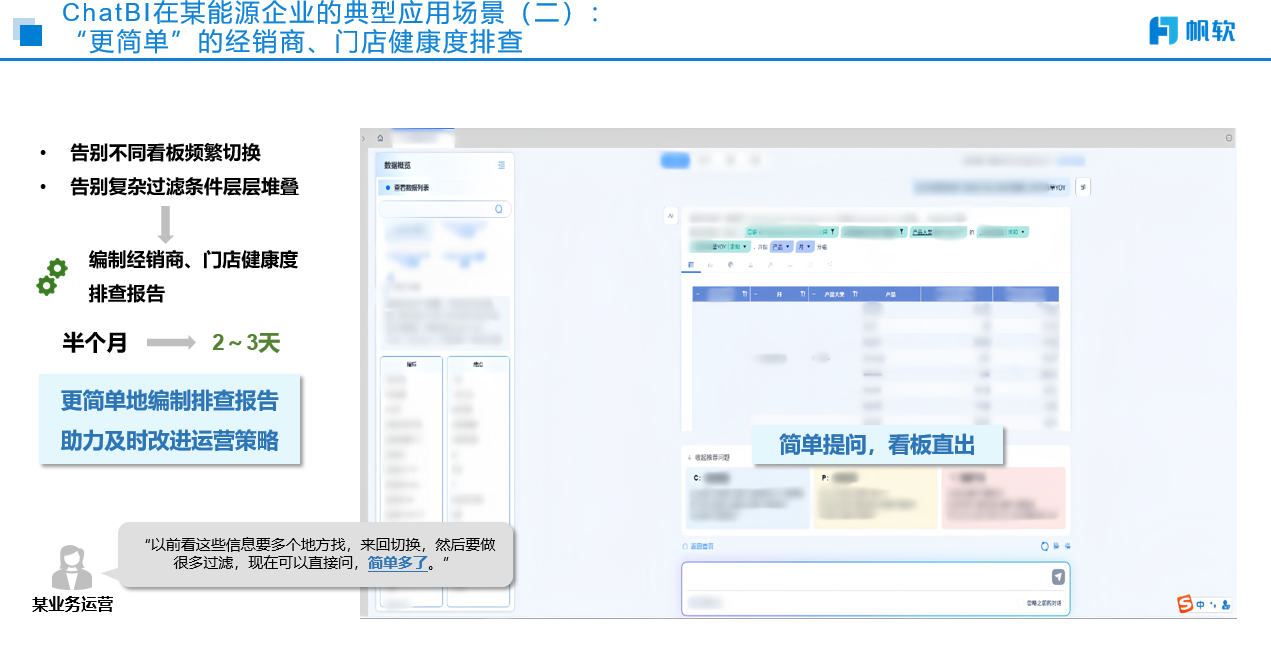Collapse the 月 column with its minus icon

[x=756, y=294]
